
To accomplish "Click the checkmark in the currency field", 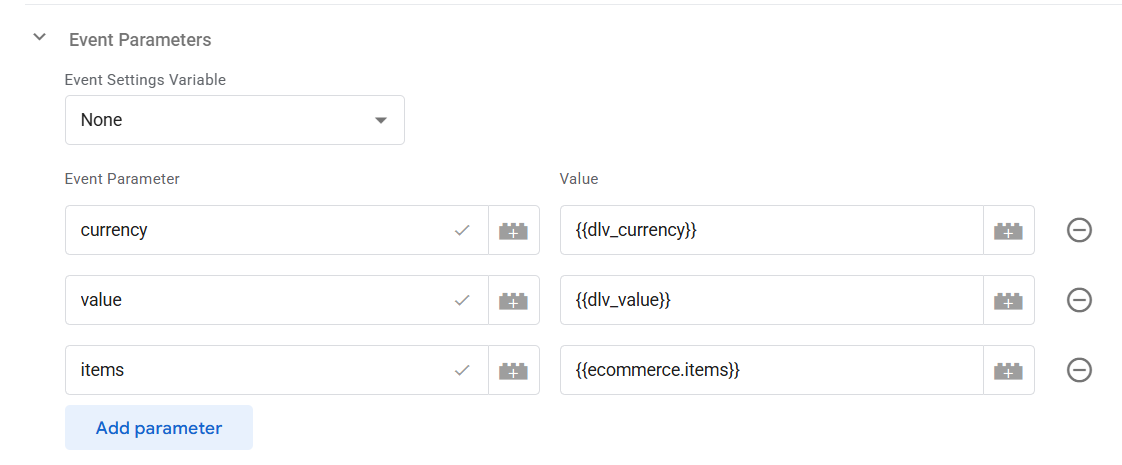I will [462, 231].
